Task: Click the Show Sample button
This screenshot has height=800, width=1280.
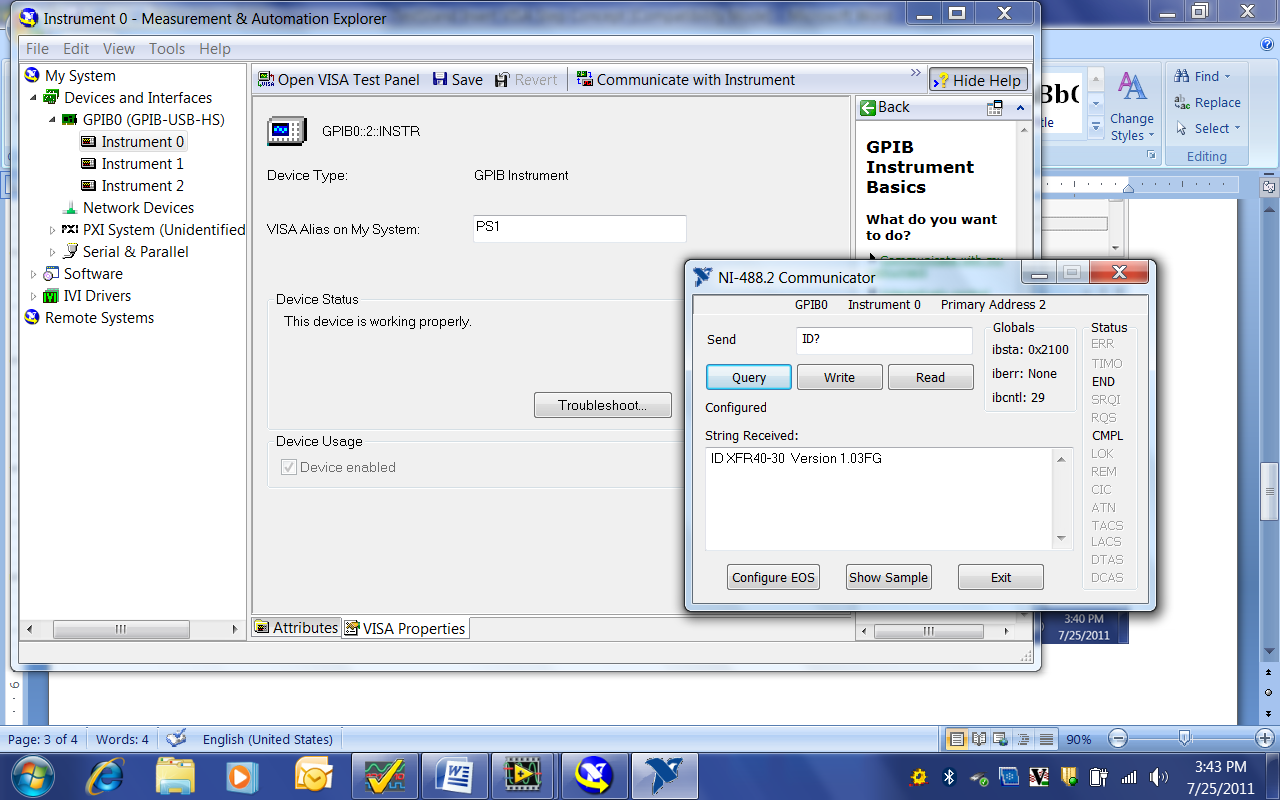Action: (x=888, y=577)
